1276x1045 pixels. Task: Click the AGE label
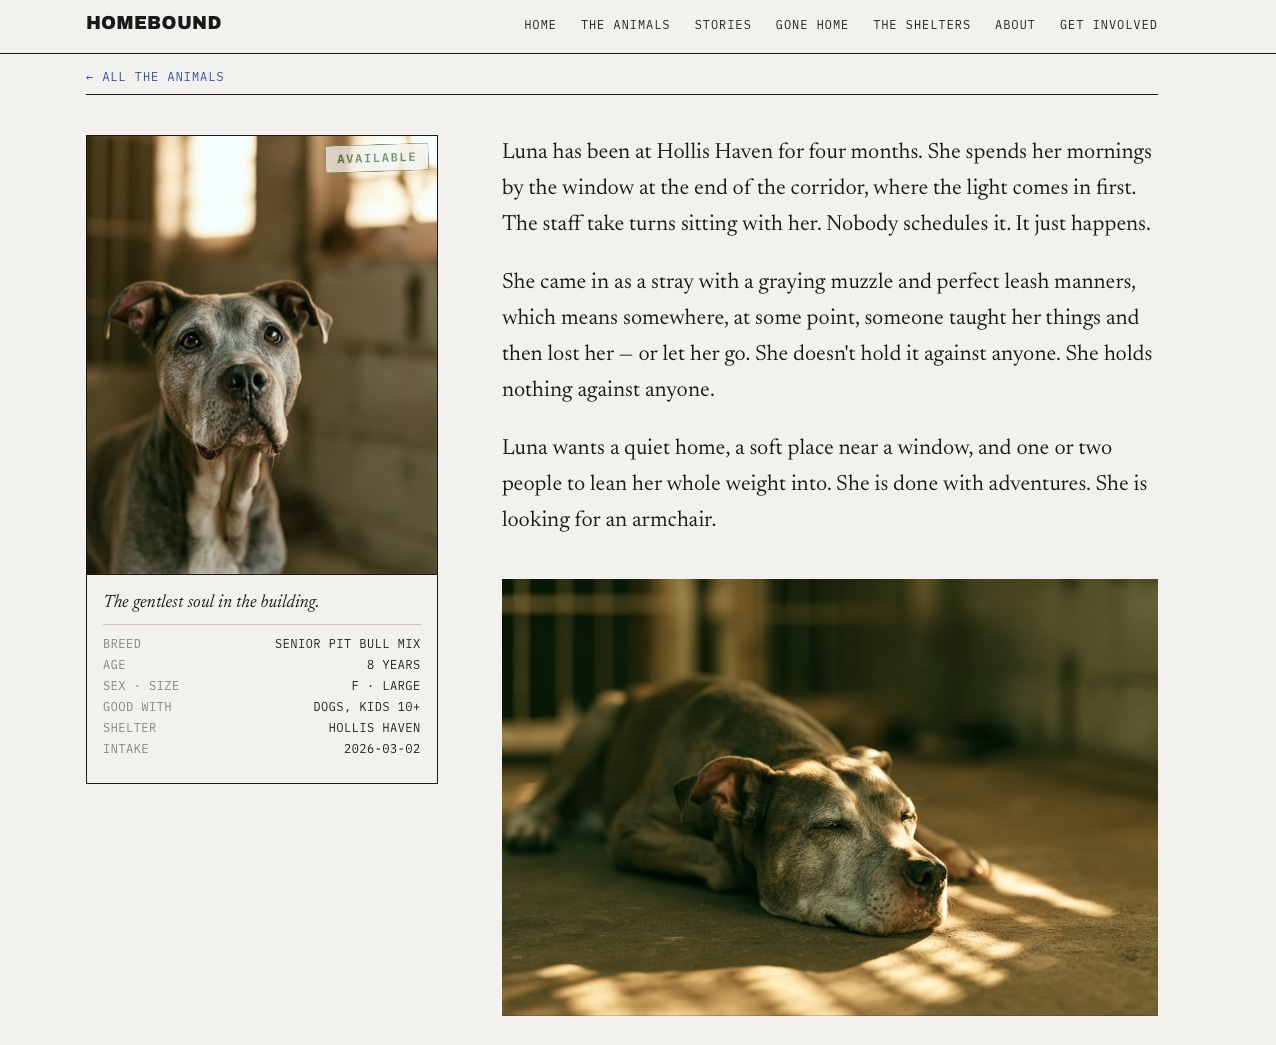114,665
